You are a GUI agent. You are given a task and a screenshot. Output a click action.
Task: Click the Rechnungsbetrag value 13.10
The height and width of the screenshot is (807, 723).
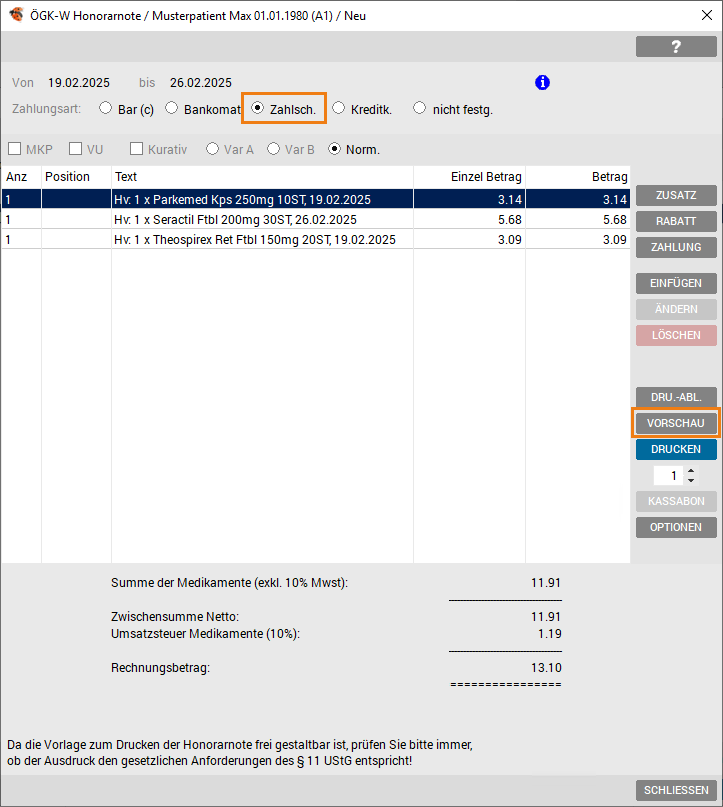pyautogui.click(x=546, y=668)
